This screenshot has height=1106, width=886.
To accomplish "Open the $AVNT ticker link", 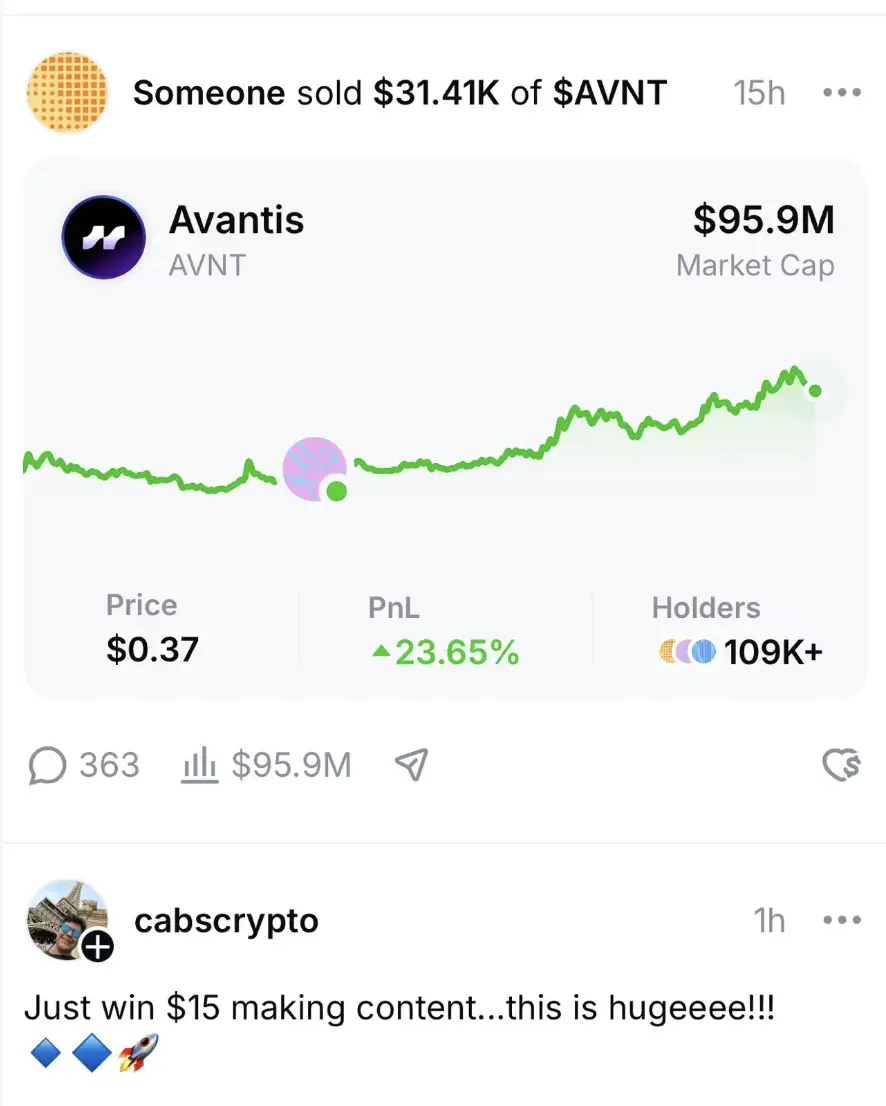I will 609,93.
